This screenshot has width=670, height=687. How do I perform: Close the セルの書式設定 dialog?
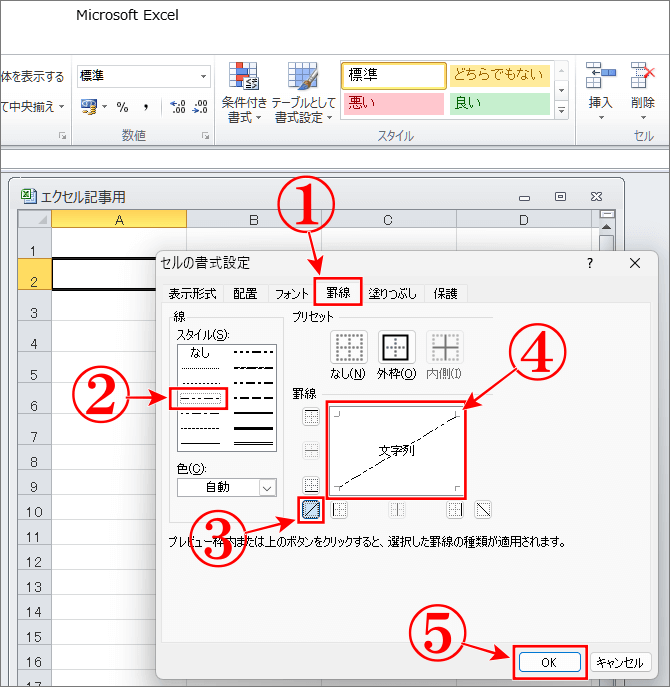tap(635, 263)
